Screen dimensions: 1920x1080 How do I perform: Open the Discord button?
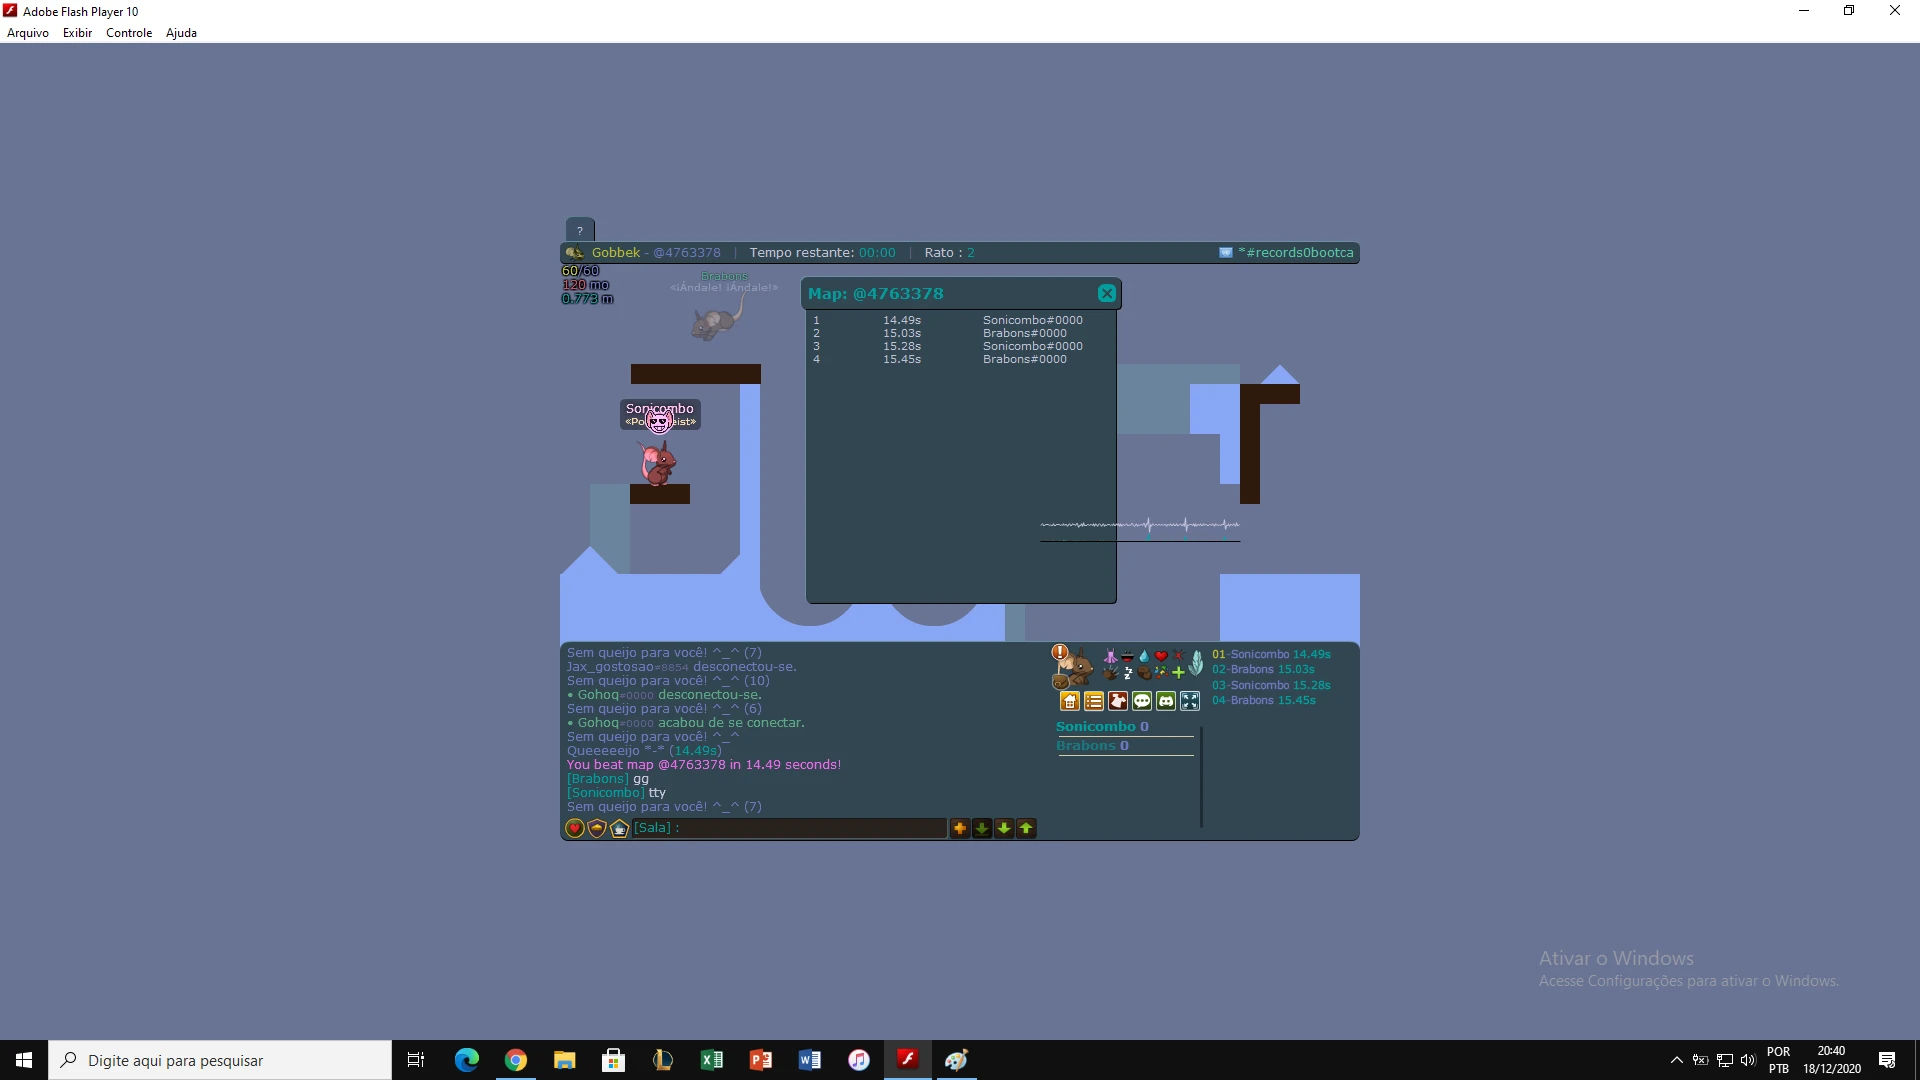(1166, 701)
